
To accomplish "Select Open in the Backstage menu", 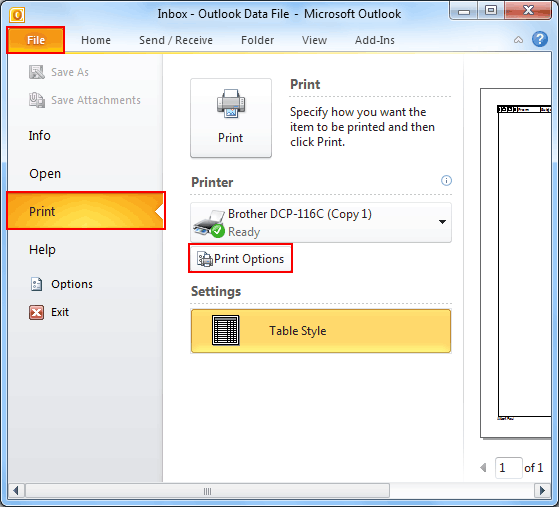I will click(x=45, y=174).
